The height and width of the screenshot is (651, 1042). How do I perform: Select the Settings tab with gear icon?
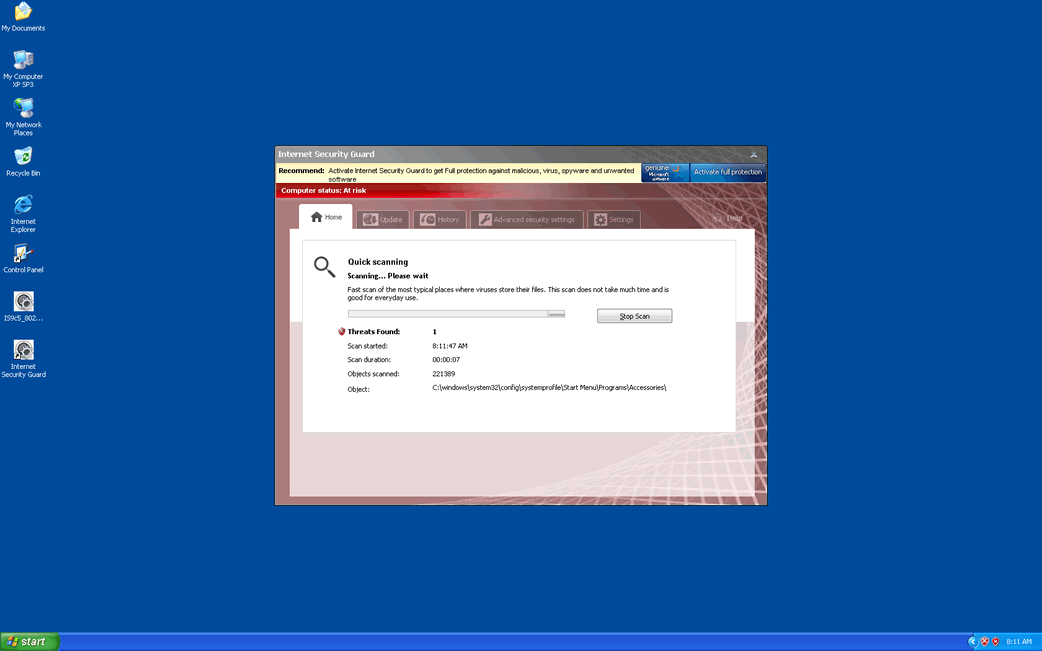(x=613, y=220)
